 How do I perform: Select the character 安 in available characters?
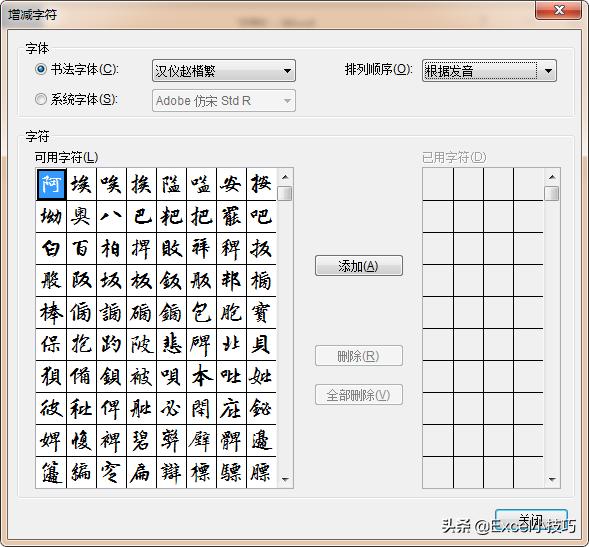[231, 184]
